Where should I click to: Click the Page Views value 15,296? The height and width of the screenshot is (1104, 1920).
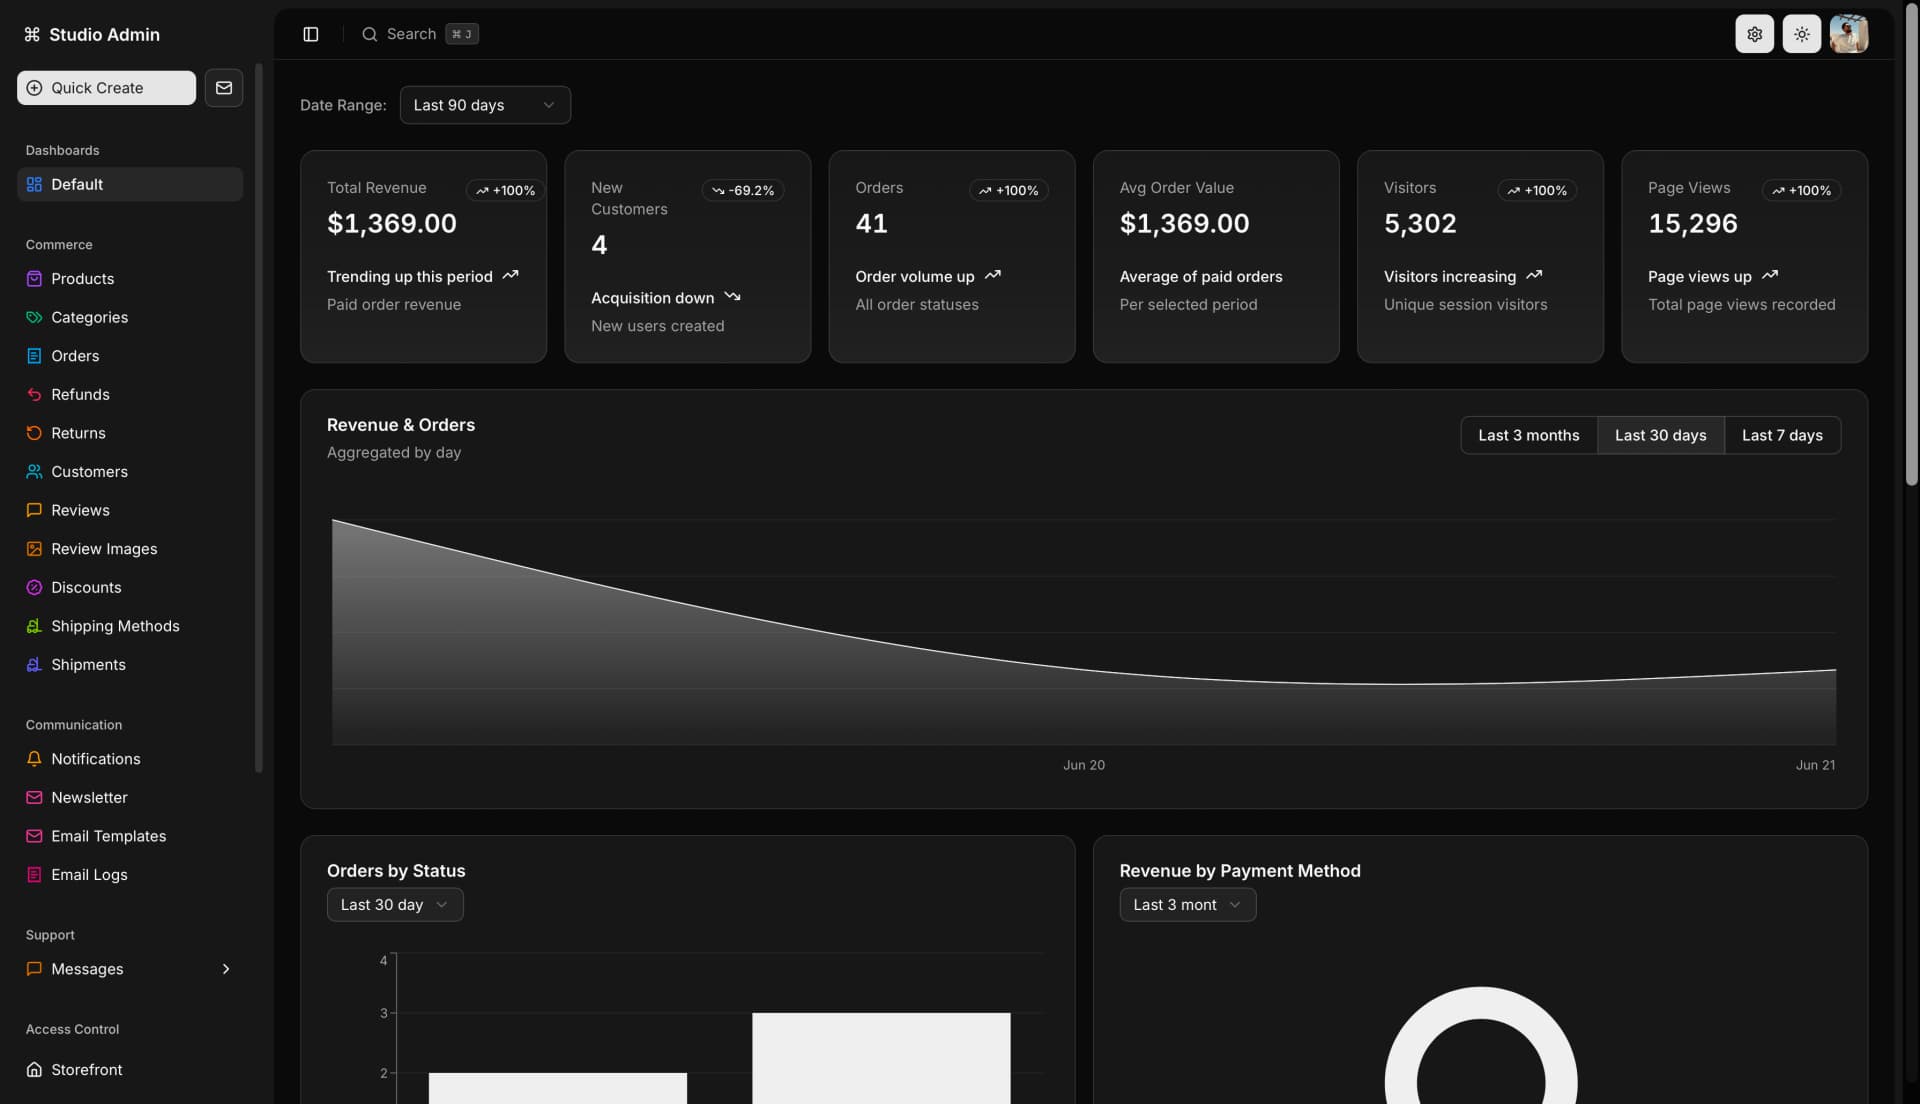pyautogui.click(x=1692, y=223)
